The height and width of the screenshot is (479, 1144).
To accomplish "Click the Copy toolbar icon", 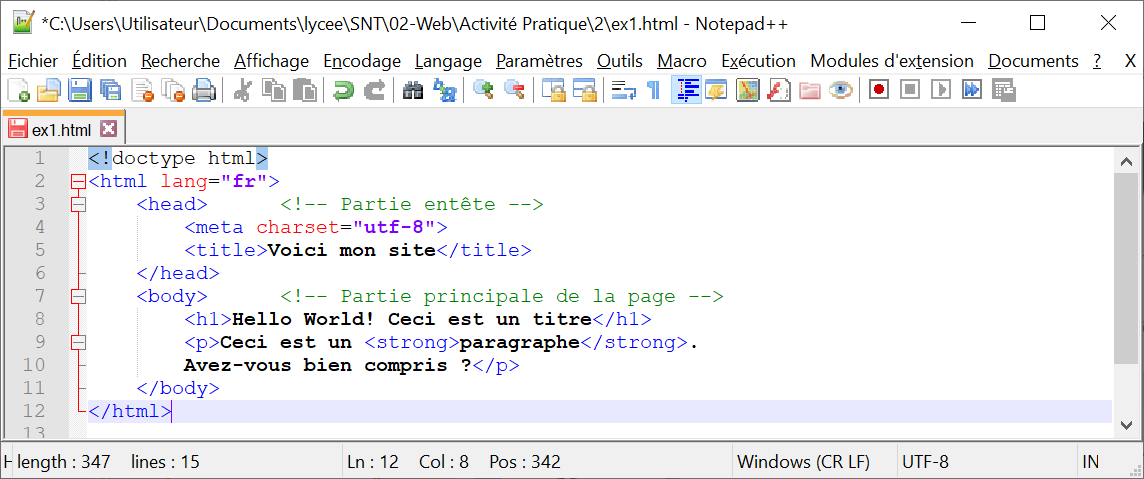I will [274, 90].
